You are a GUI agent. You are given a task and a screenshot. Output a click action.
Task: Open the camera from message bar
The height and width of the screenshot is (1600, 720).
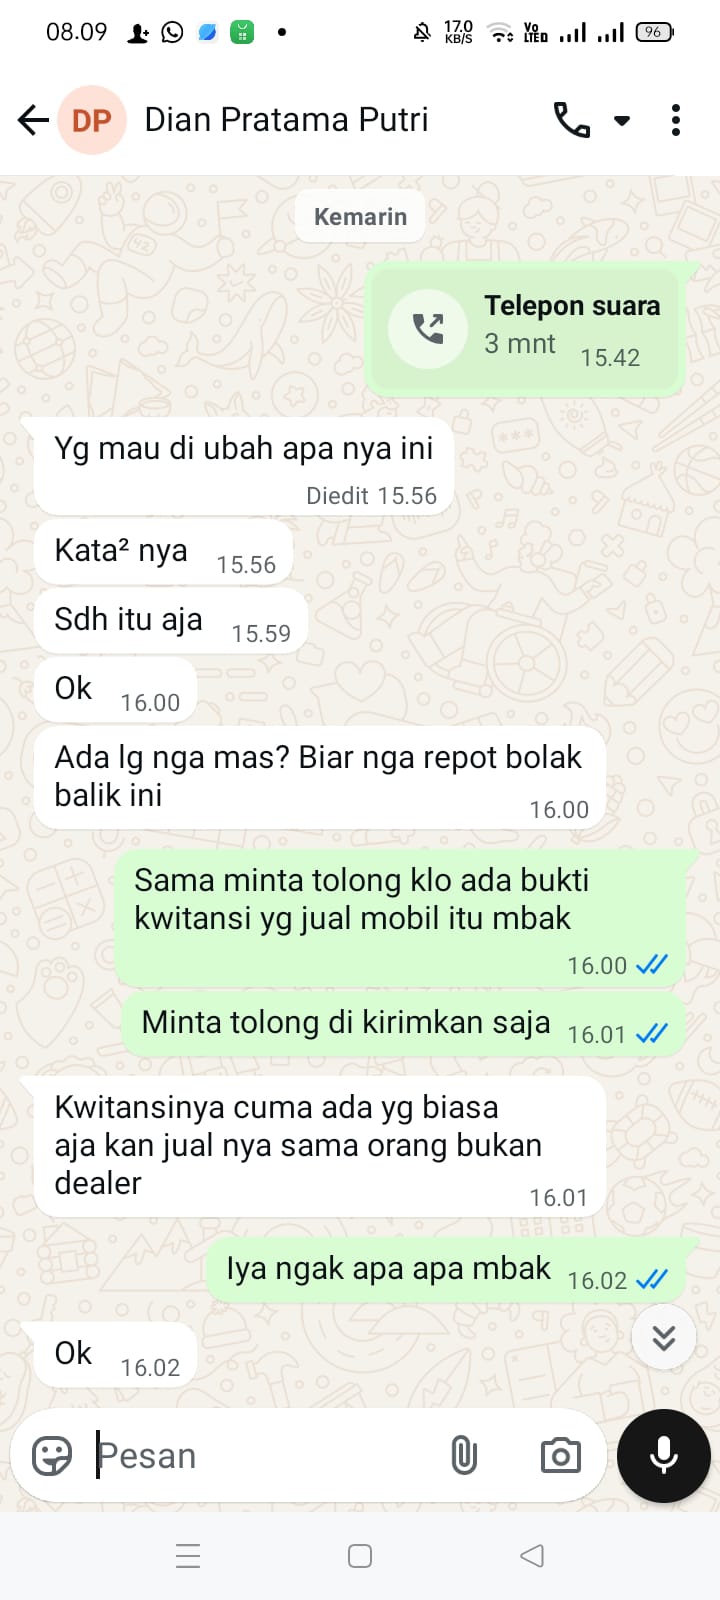561,1456
